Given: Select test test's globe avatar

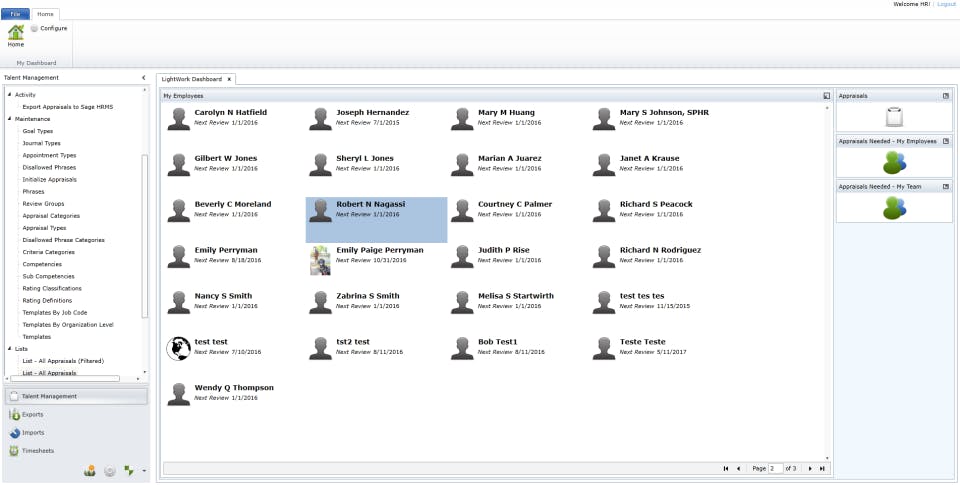Looking at the screenshot, I should point(178,348).
